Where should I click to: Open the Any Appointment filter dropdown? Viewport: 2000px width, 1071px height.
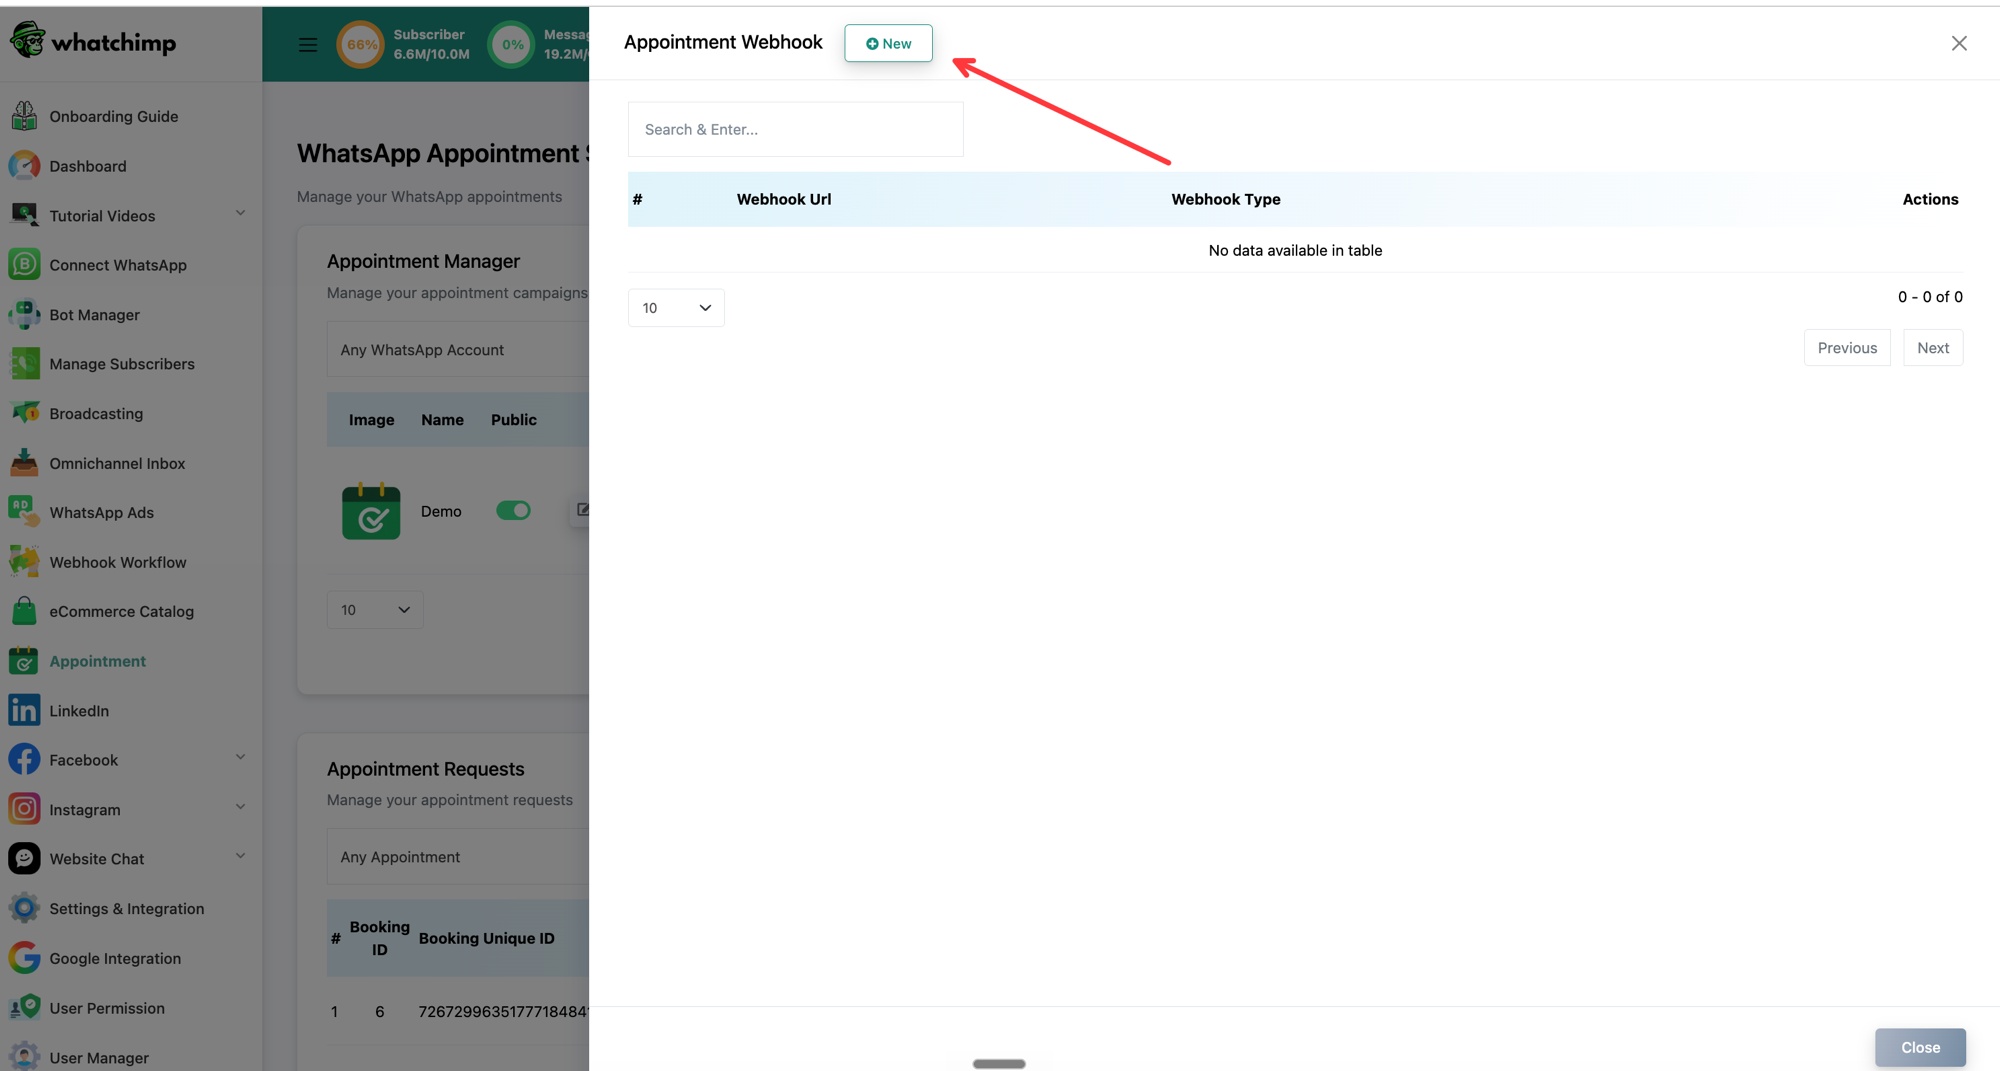[458, 857]
